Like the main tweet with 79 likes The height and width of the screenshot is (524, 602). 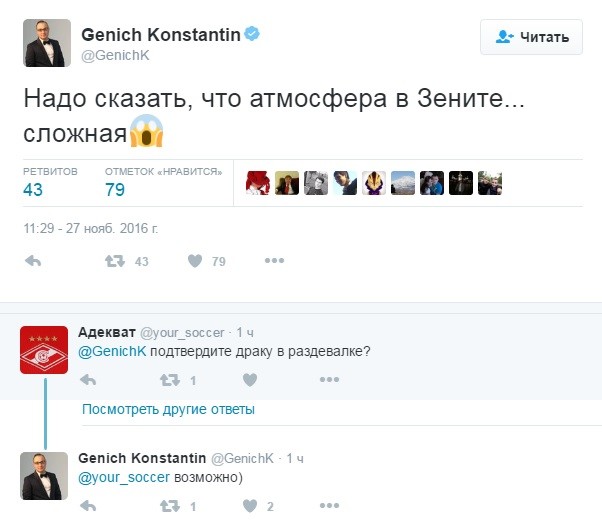(195, 261)
